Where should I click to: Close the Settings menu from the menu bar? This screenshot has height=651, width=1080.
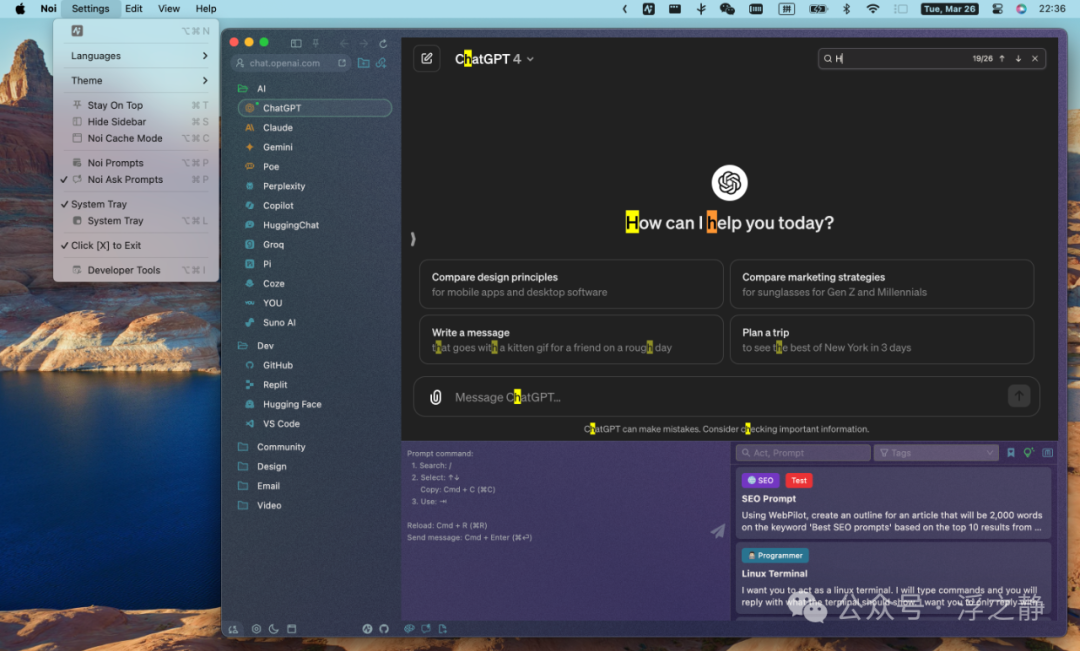[90, 8]
